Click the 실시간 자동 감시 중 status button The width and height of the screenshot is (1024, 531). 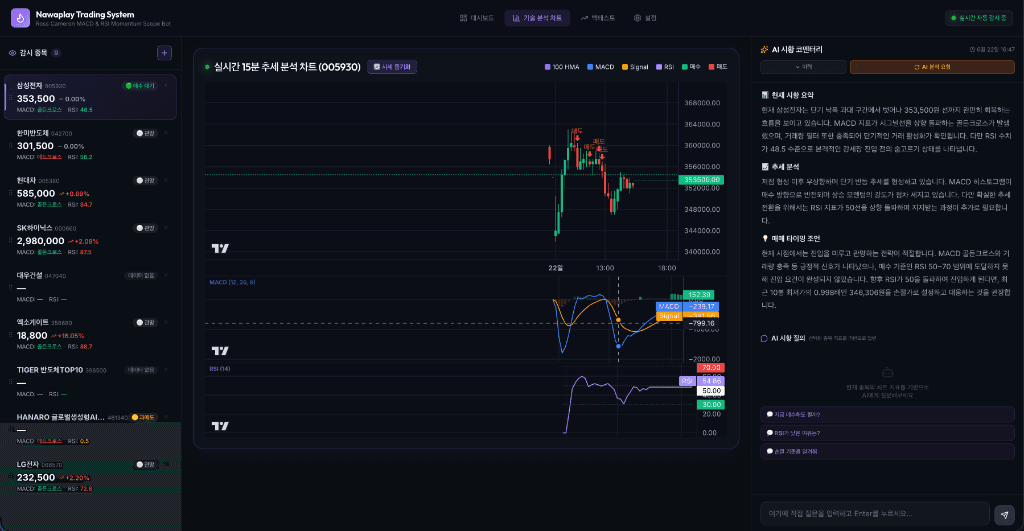coord(978,18)
